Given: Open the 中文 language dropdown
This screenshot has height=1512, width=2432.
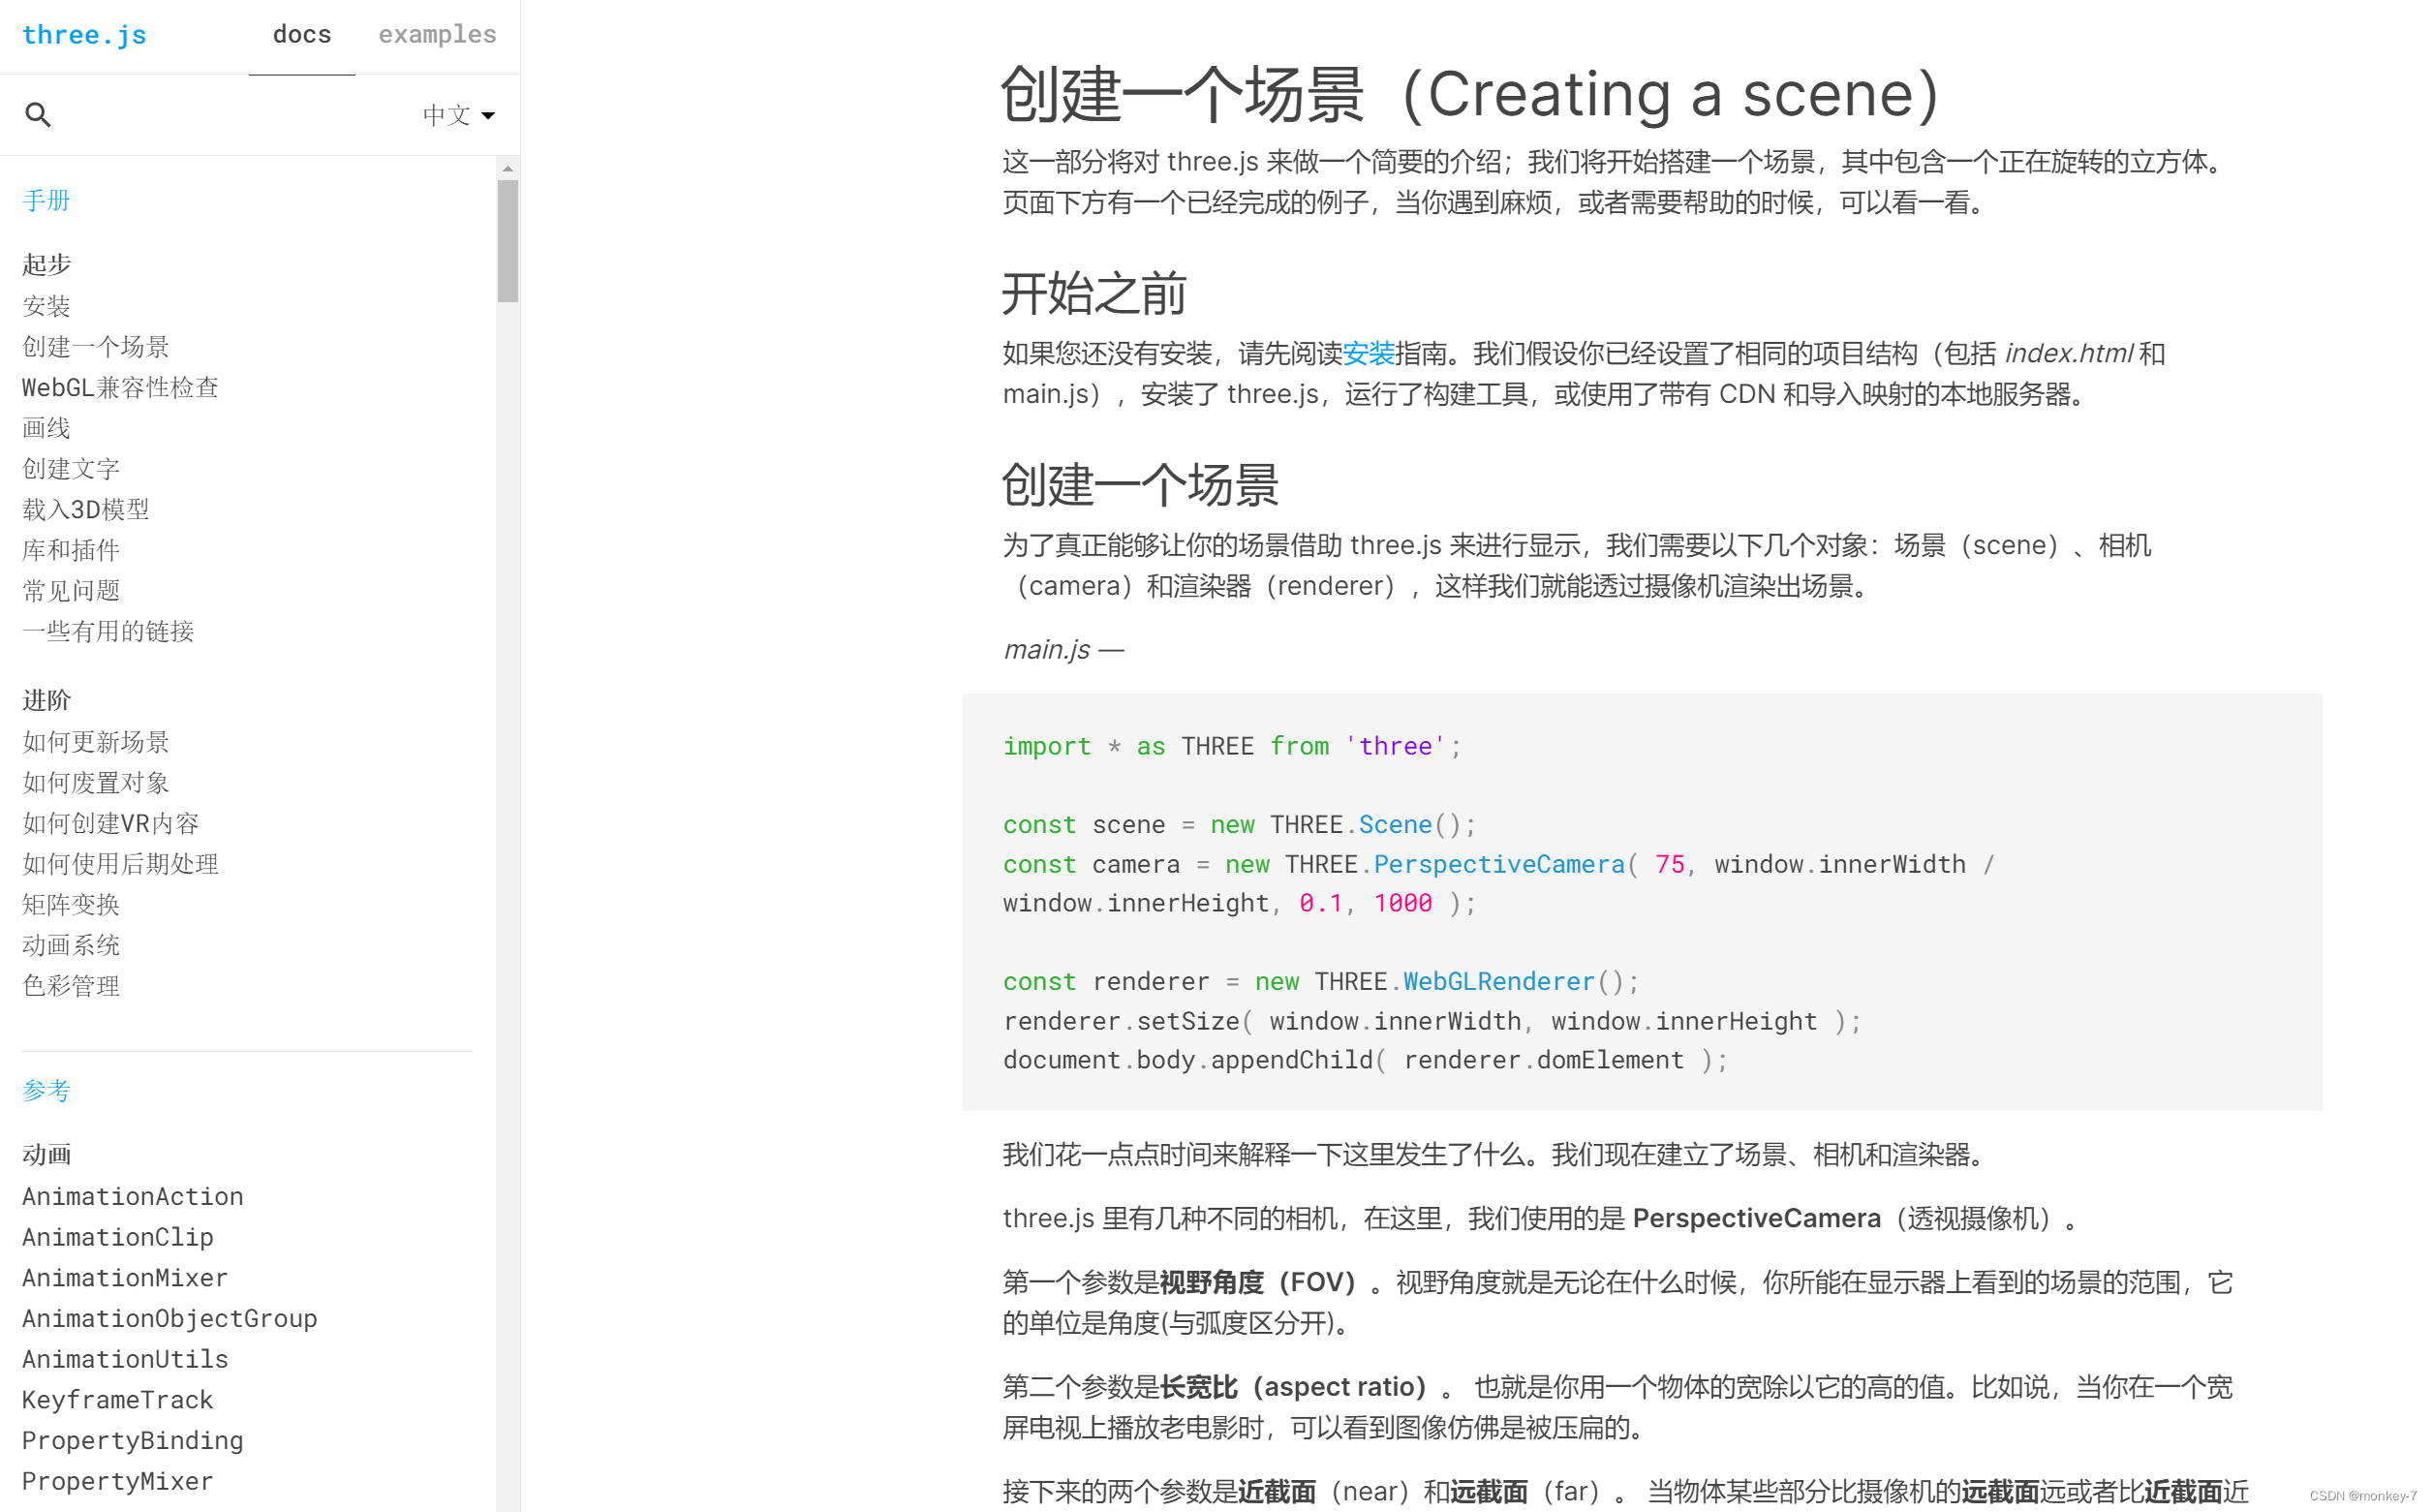Looking at the screenshot, I should click(x=459, y=115).
